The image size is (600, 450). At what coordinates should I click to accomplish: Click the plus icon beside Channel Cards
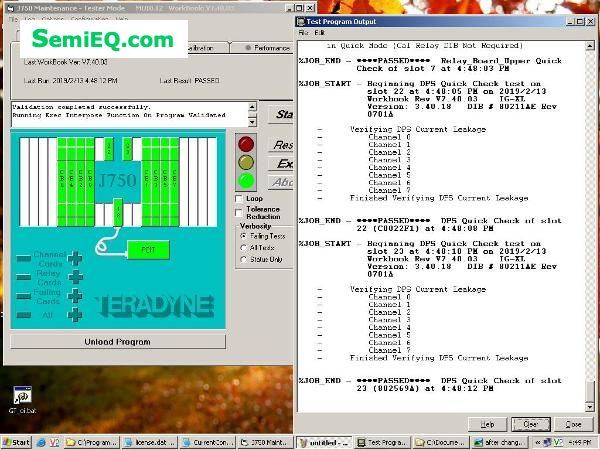tap(75, 259)
